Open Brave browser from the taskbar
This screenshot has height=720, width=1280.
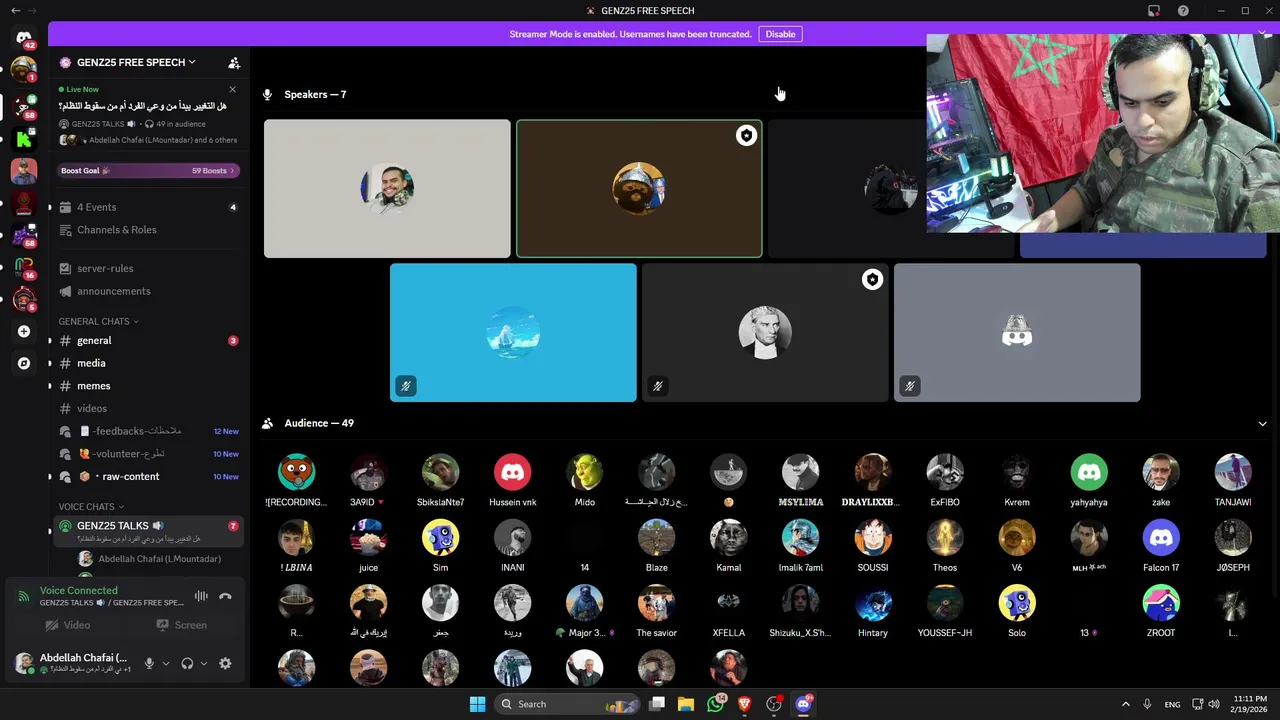pos(744,704)
